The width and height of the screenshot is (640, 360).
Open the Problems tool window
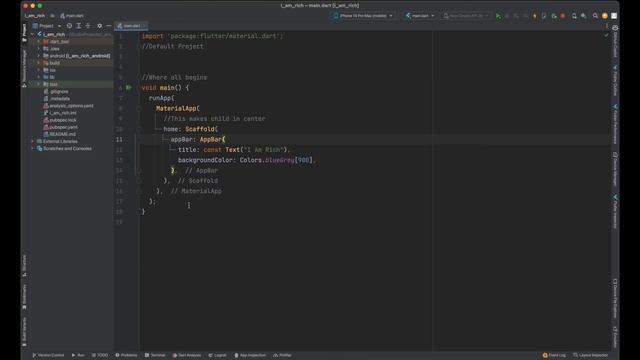pyautogui.click(x=126, y=355)
